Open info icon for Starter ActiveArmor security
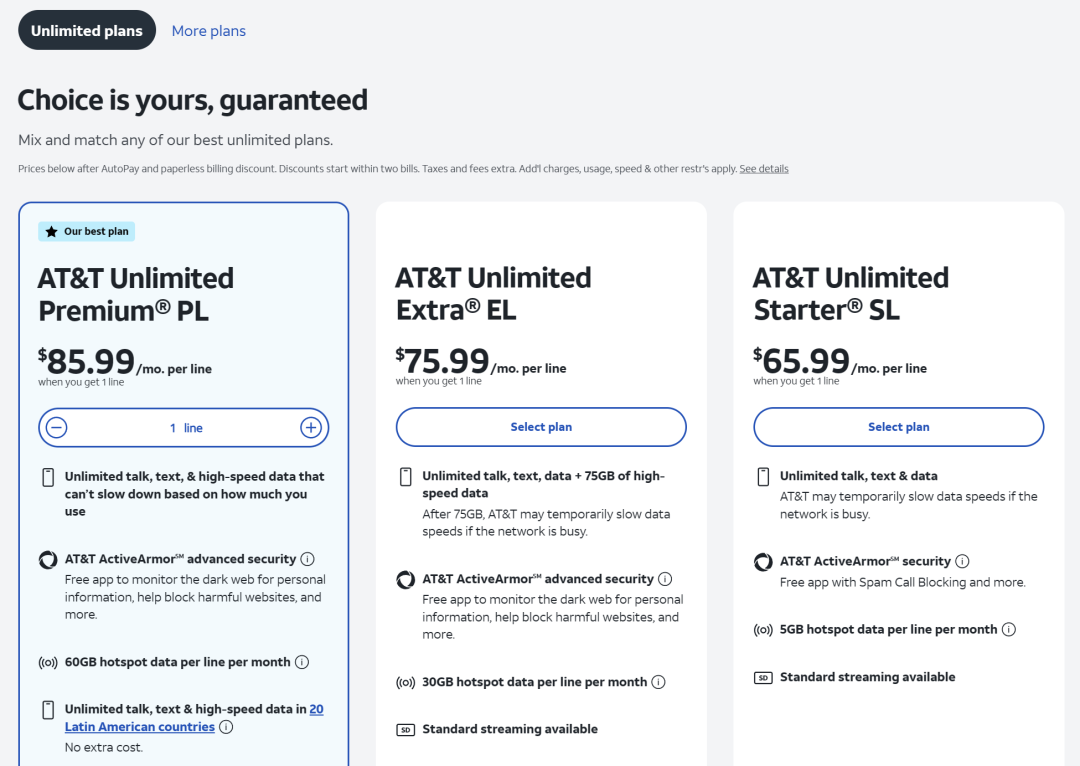 click(x=962, y=561)
